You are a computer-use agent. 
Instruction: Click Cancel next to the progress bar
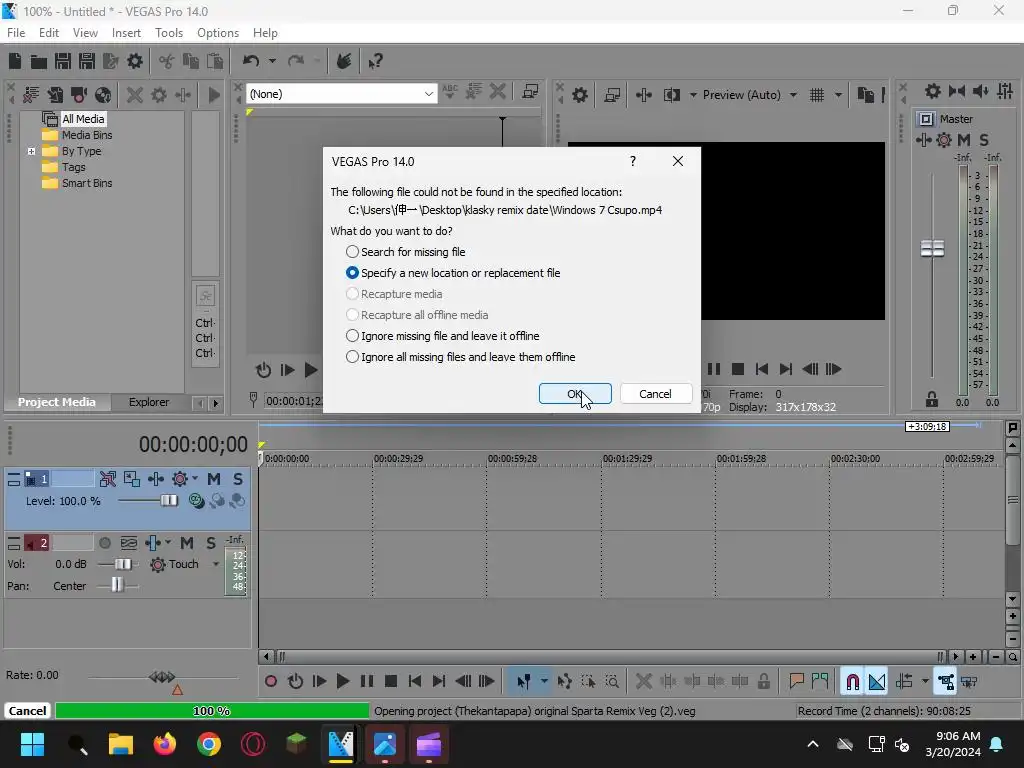(27, 711)
